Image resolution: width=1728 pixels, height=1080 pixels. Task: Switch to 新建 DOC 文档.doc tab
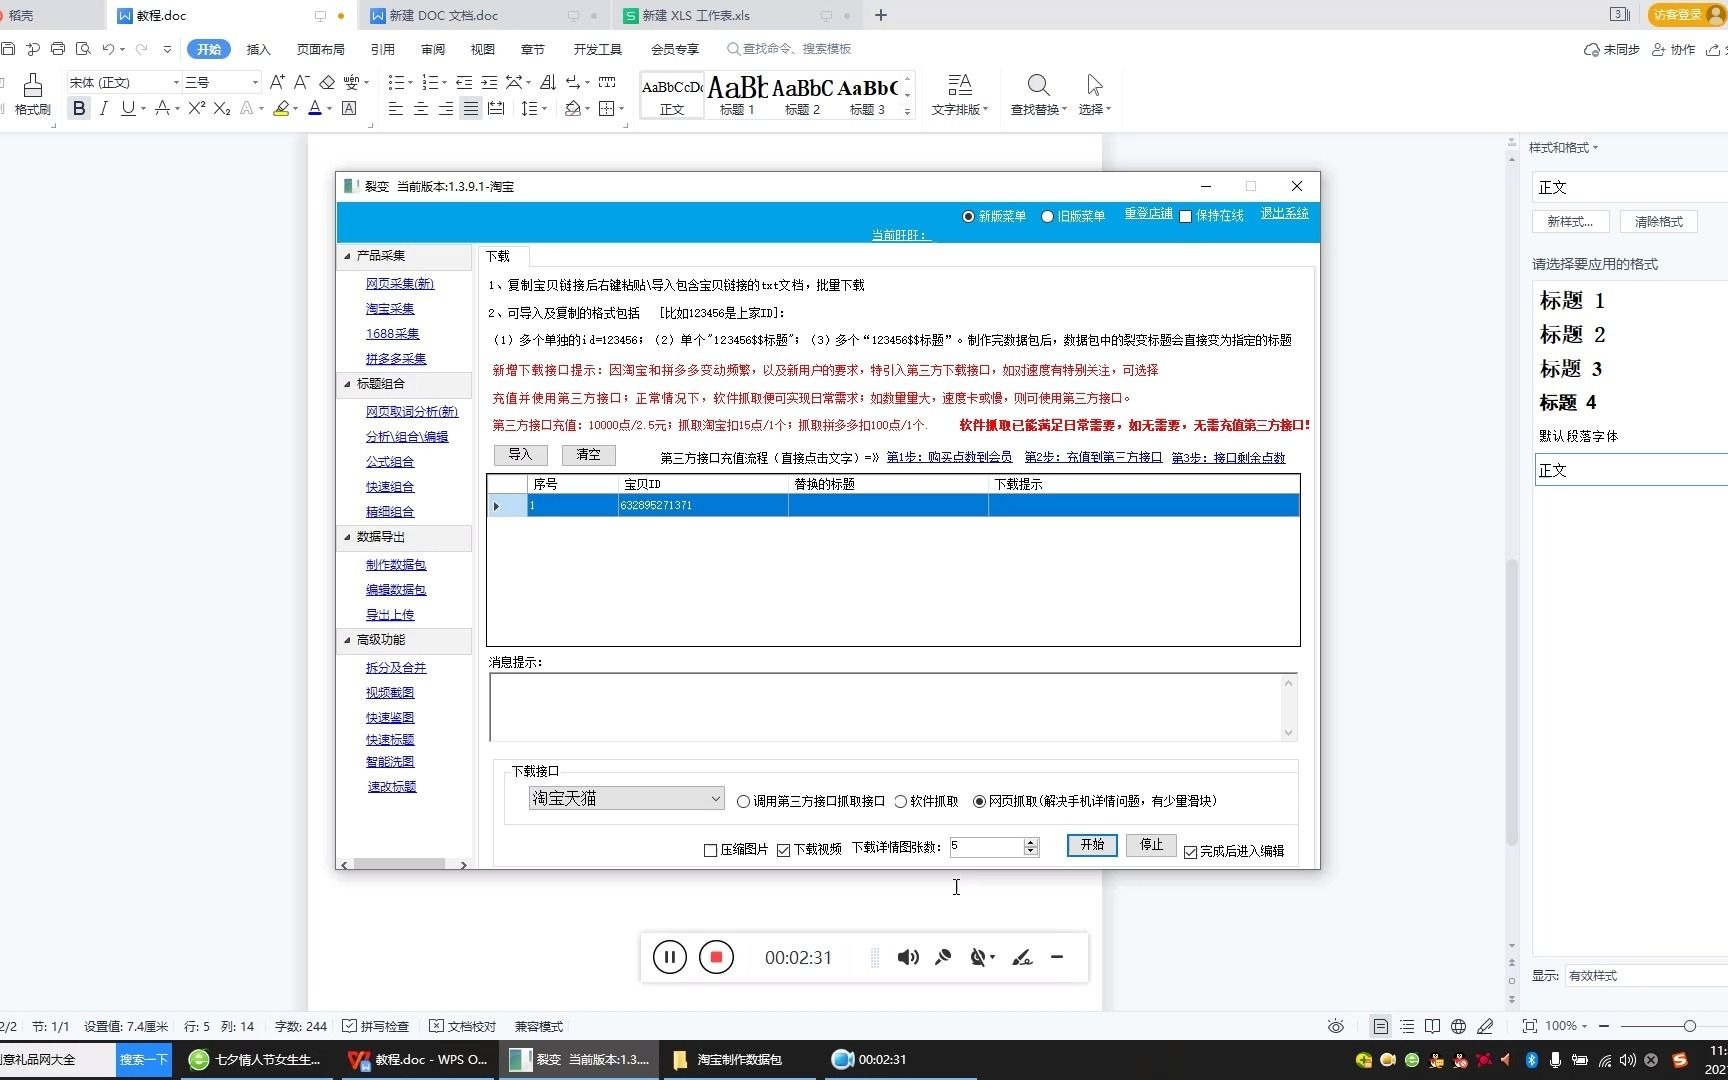444,15
